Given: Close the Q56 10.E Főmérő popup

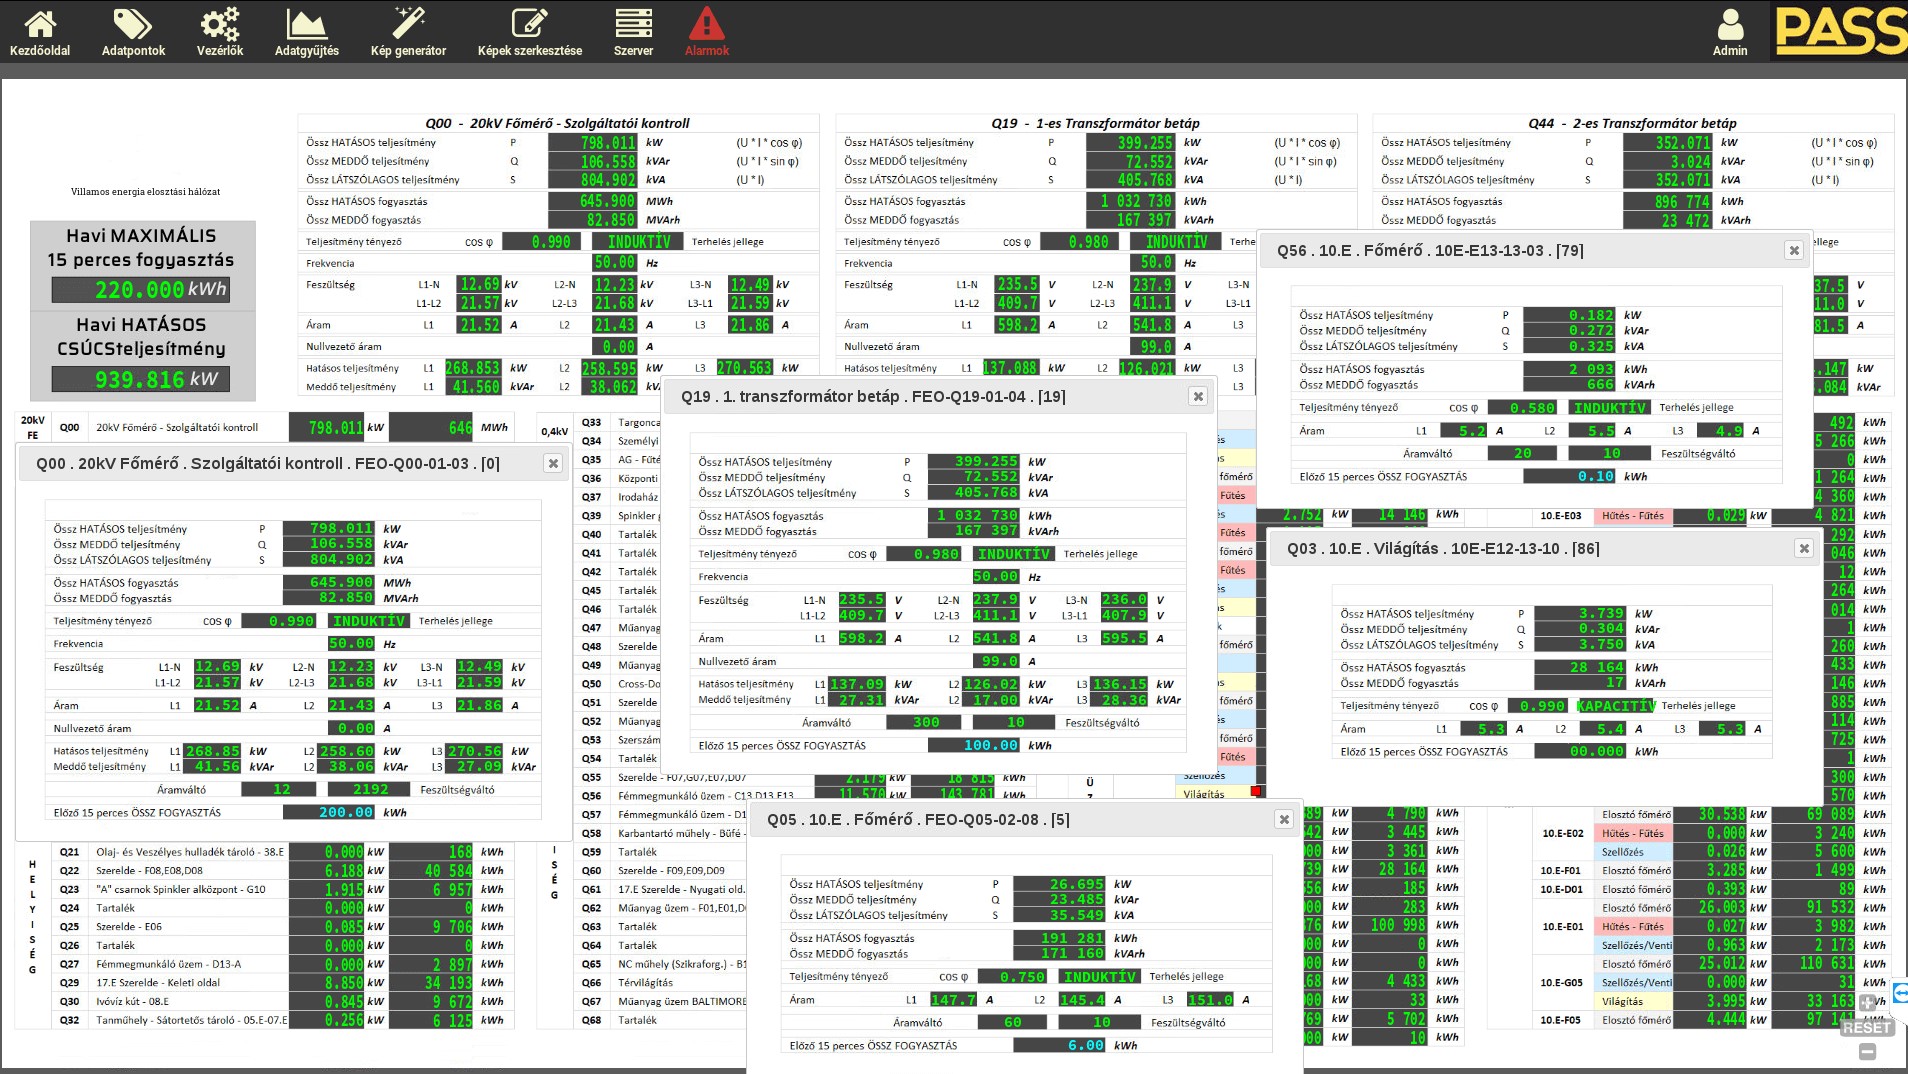Looking at the screenshot, I should pos(1794,251).
